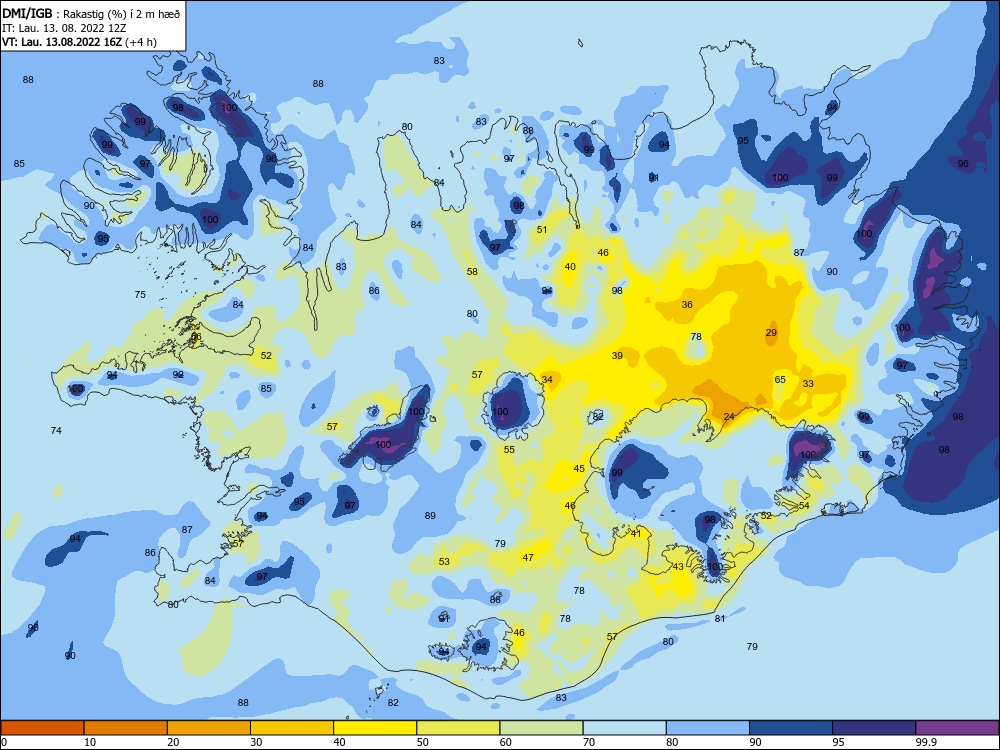1000x750 pixels.
Task: Click the light blue 80–90 legend swatch
Action: click(708, 728)
